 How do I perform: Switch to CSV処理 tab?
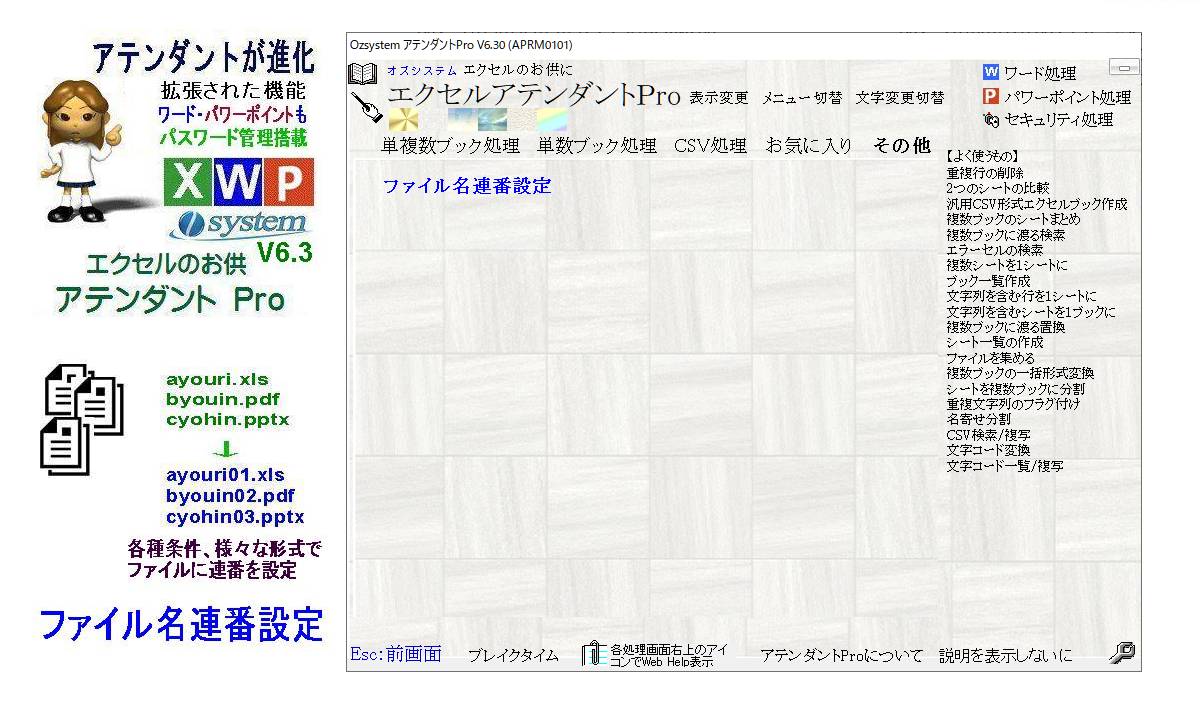coord(710,146)
